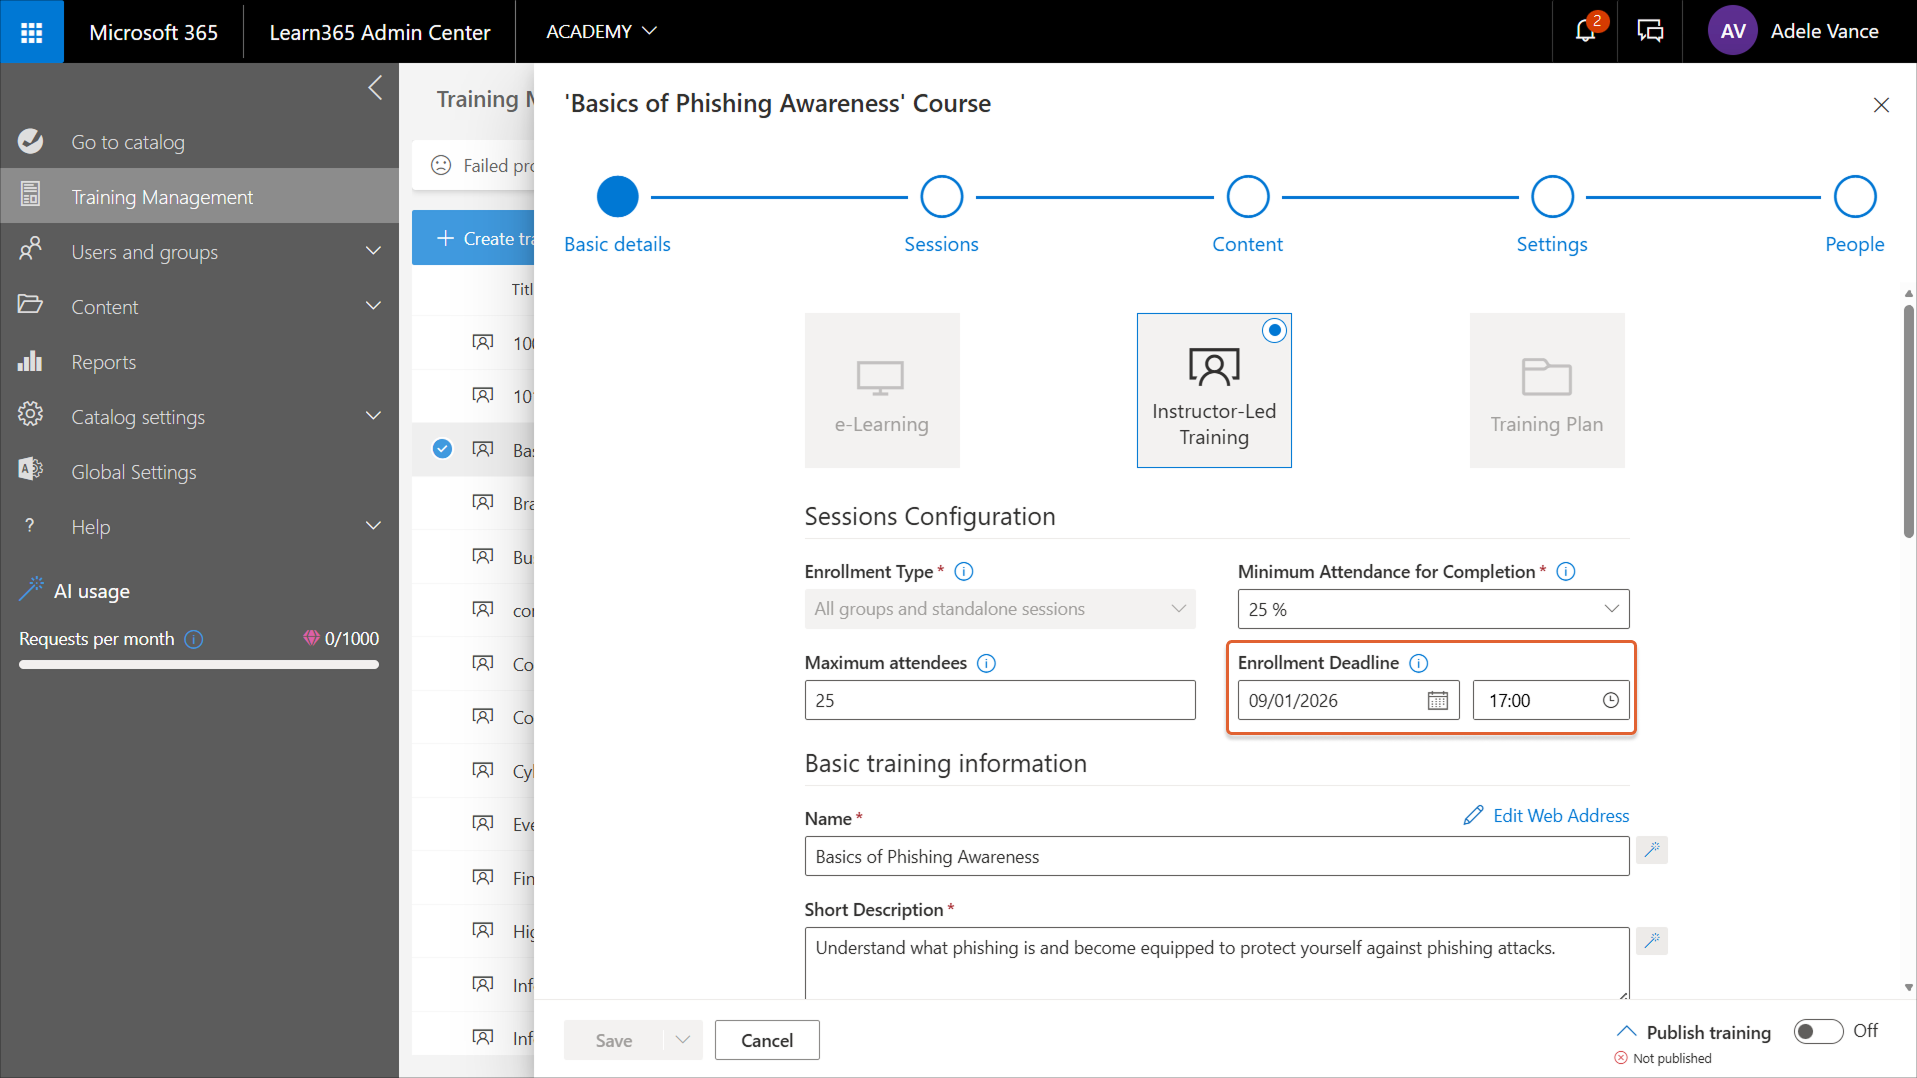Collapse the left sidebar with the arrow
The image size is (1917, 1078).
[375, 88]
